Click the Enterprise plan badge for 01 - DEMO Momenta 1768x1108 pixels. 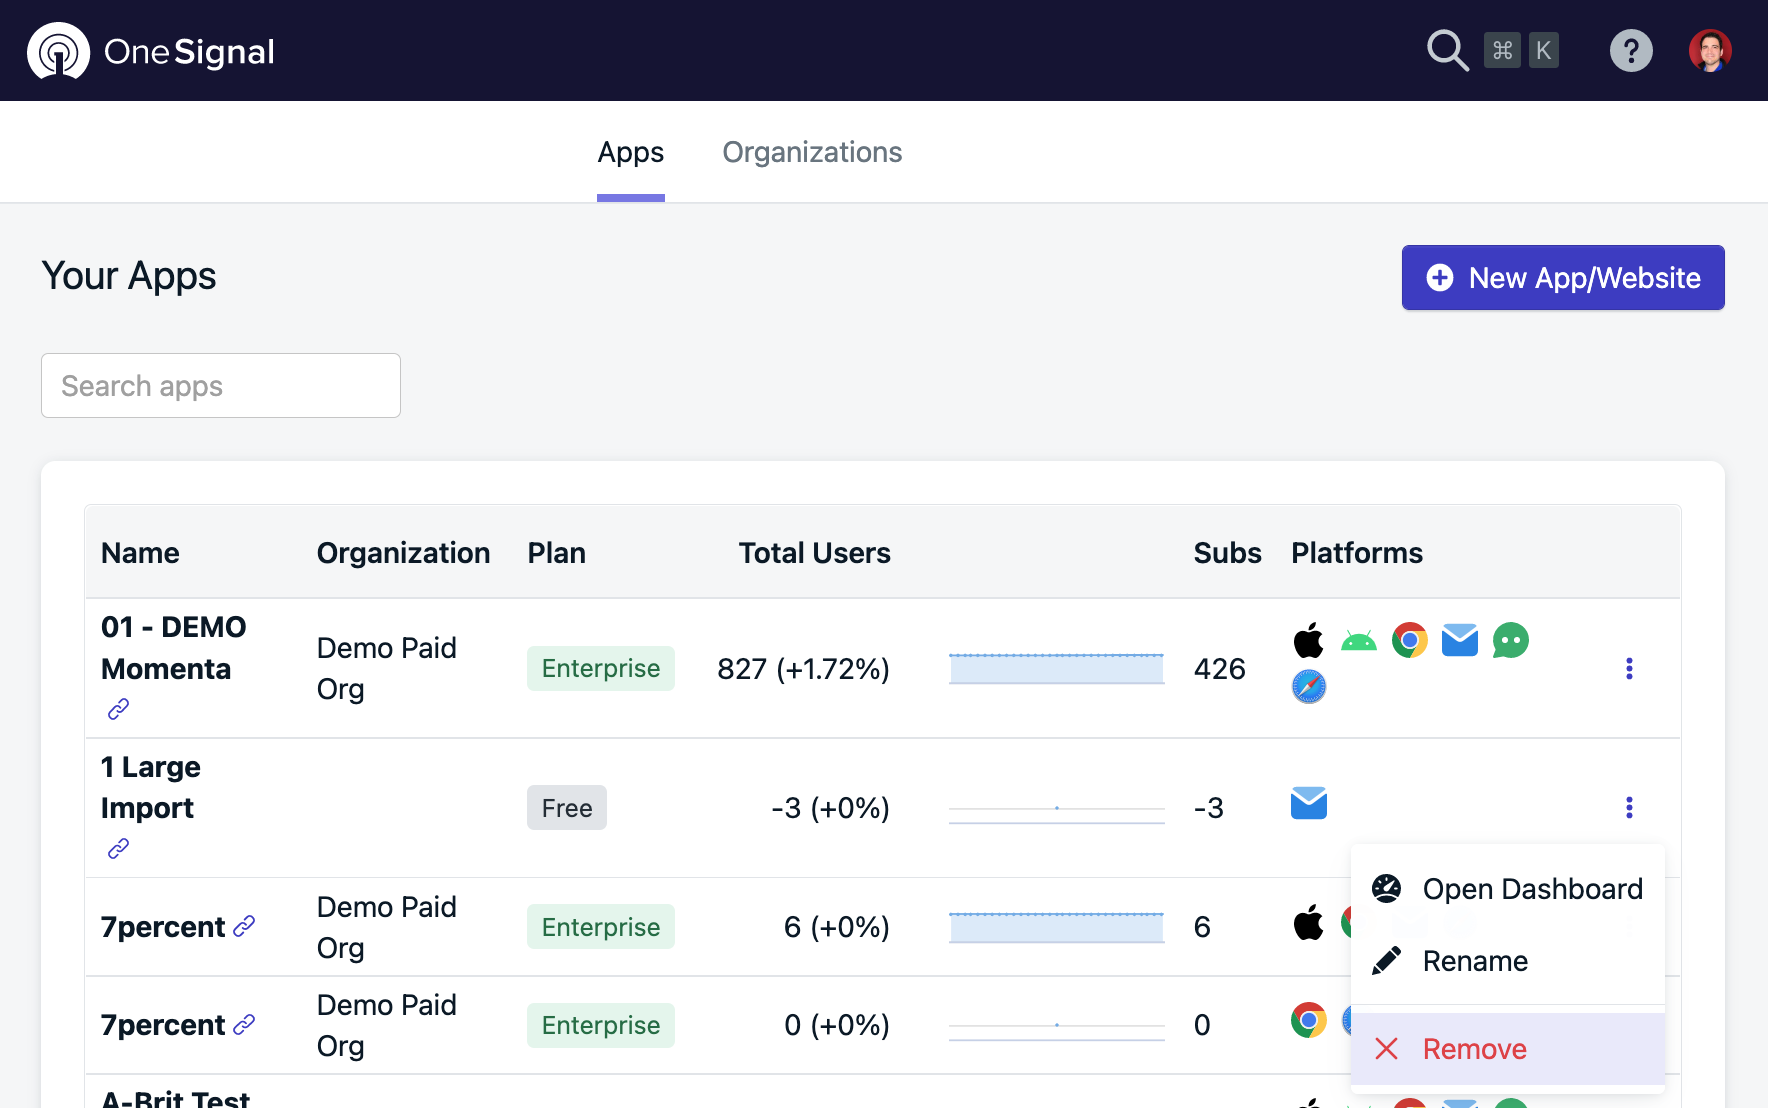601,668
